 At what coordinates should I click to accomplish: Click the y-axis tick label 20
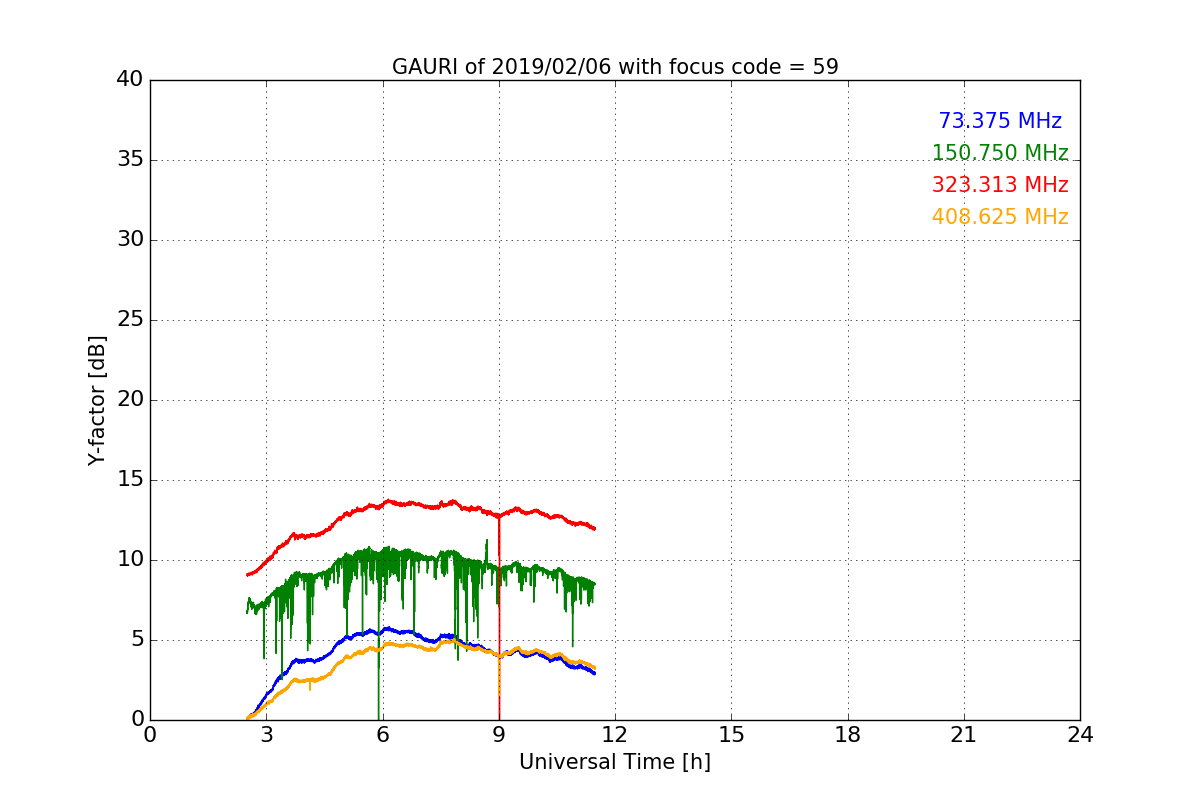pos(129,400)
